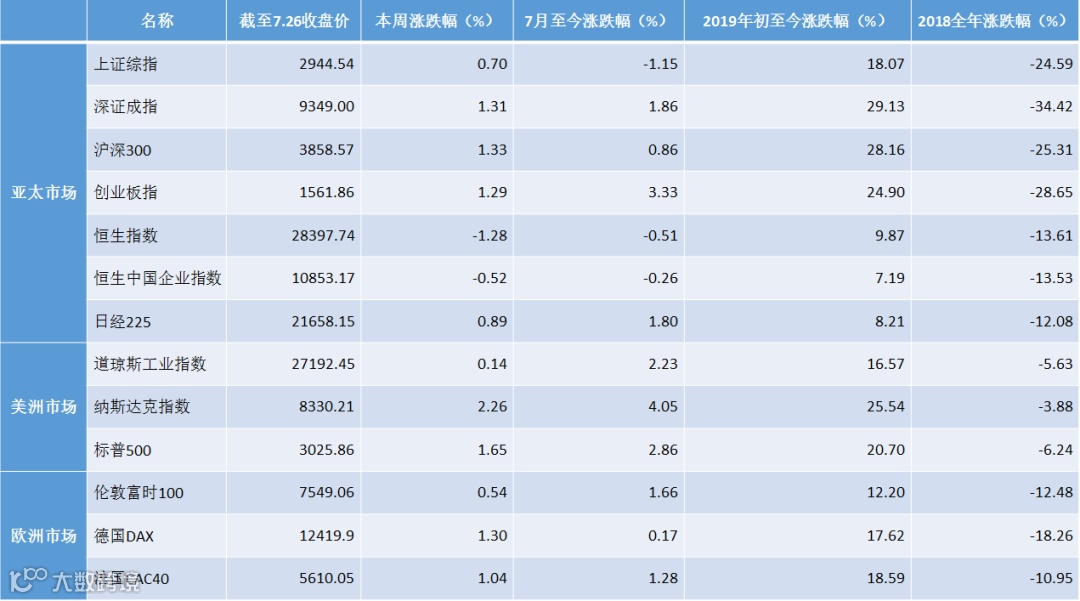Click the 恒生中国企业指数 row name
Viewport: 1080px width, 601px height.
tap(158, 278)
